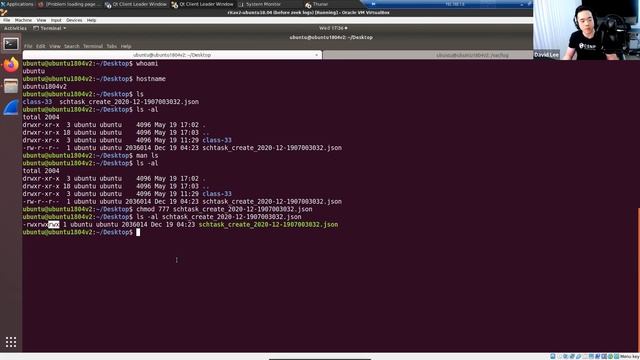The width and height of the screenshot is (640, 360).
Task: Click class-33 in the first ls output
Action: (x=37, y=102)
